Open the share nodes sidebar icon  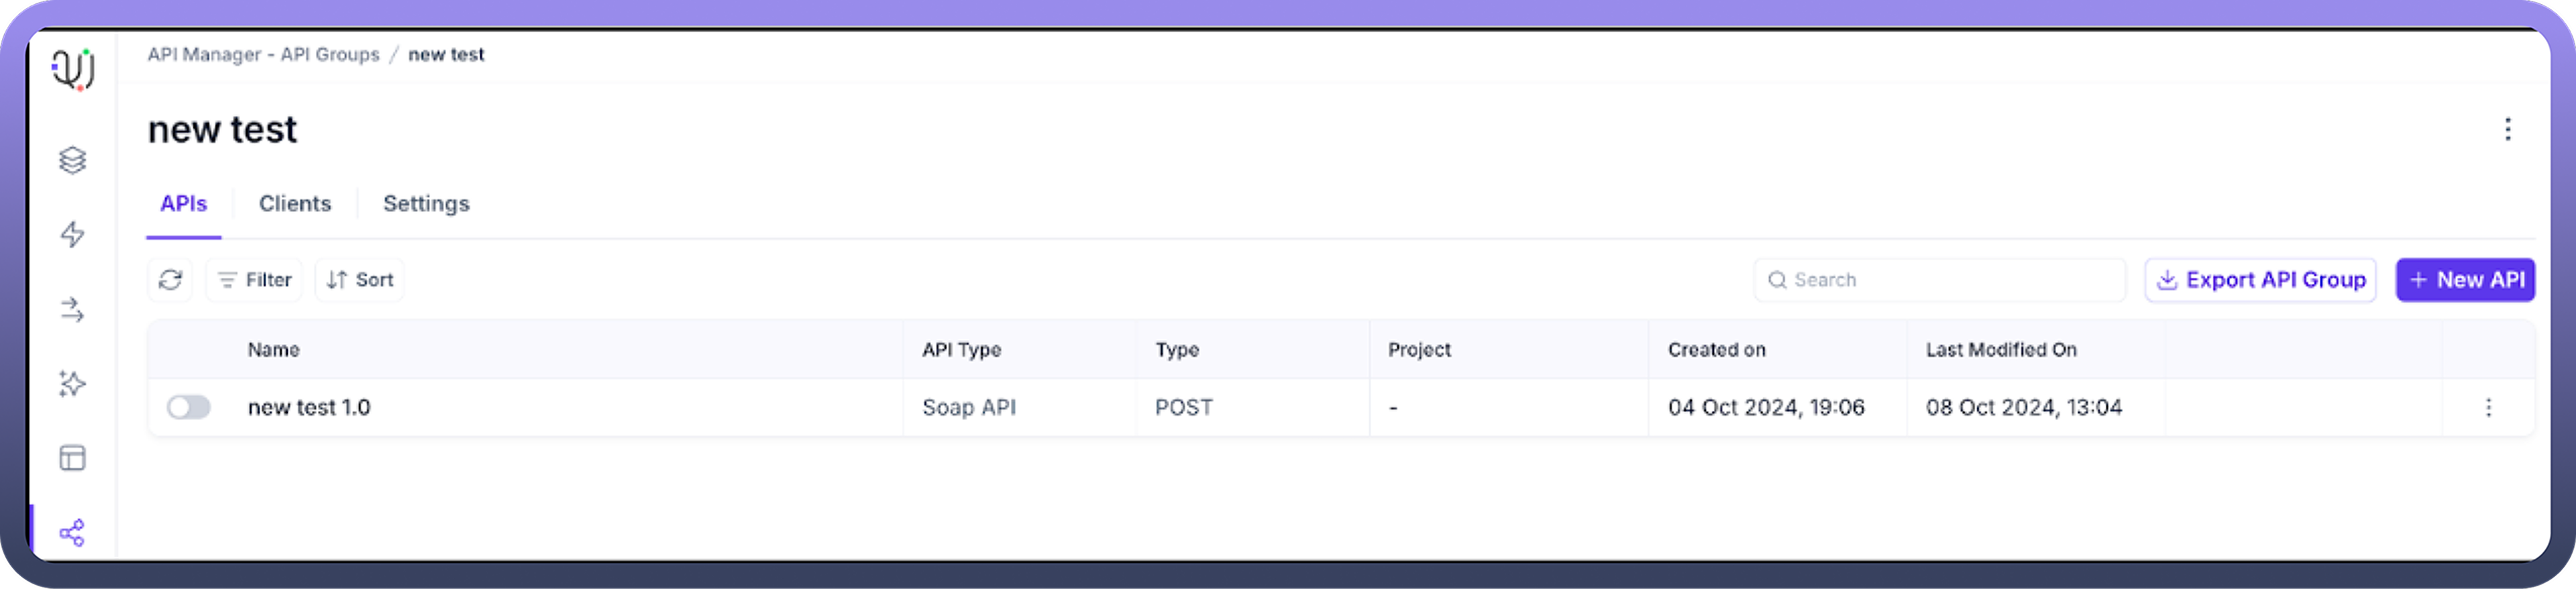[x=73, y=533]
